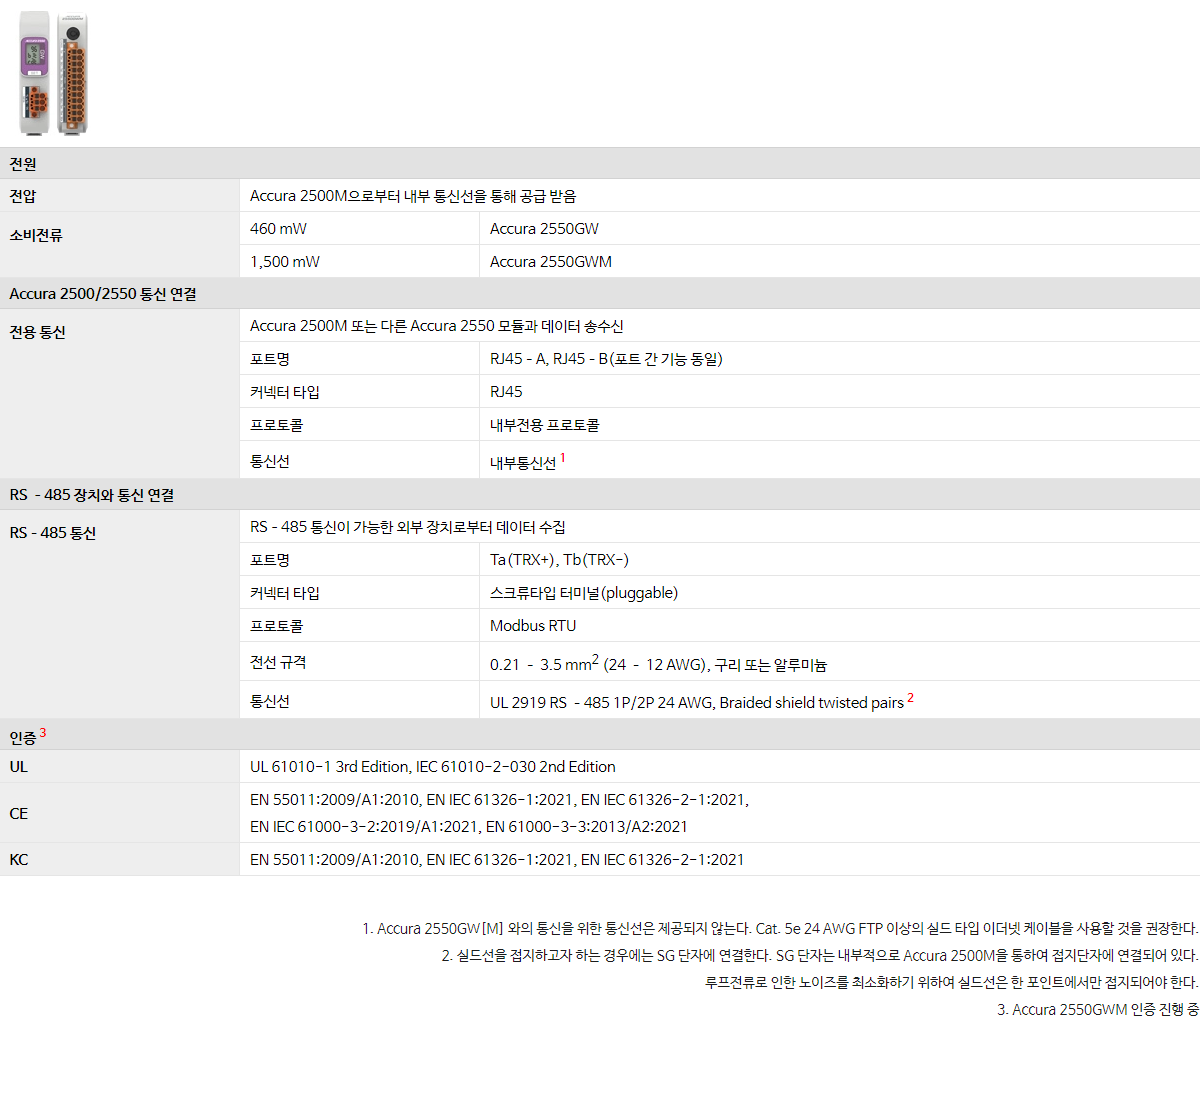Click the 'Accura 2550GWM' cell
Viewport: 1200px width, 1100px height.
click(839, 262)
